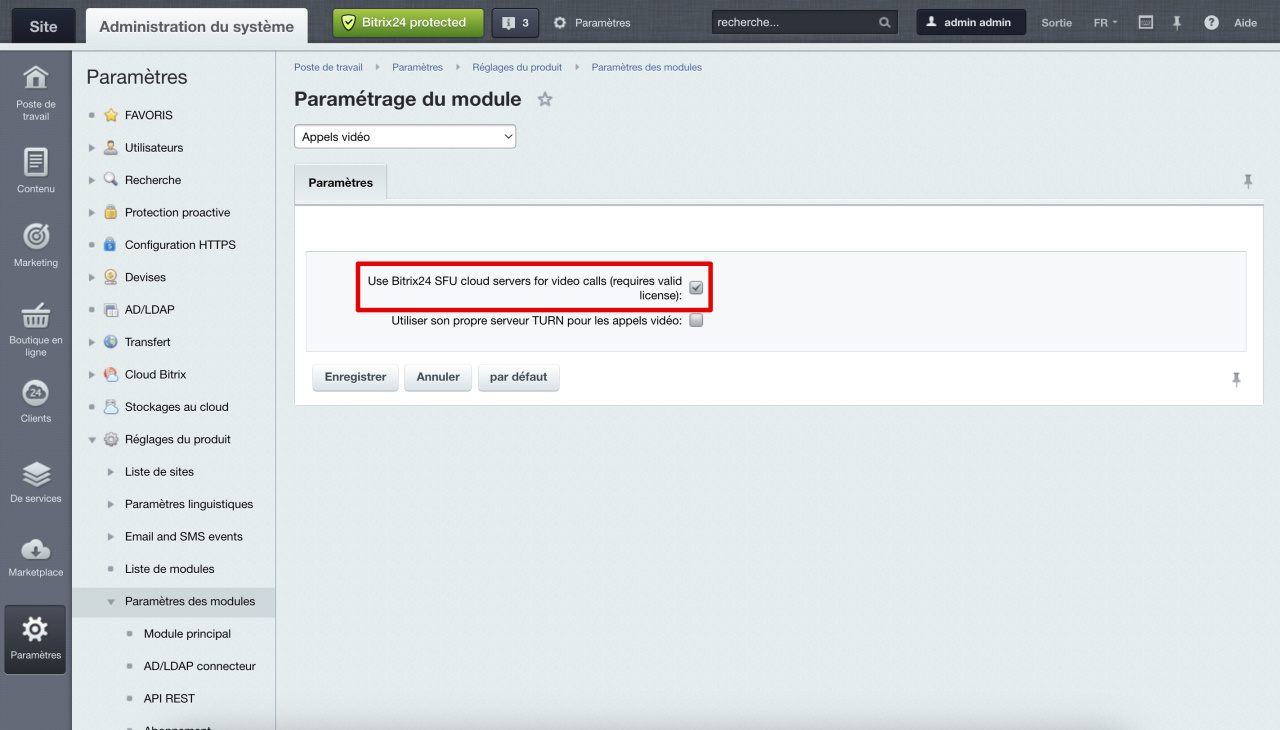Click the FAVORIS star icon in tree
Screen dimensions: 1280x730
tap(111, 115)
